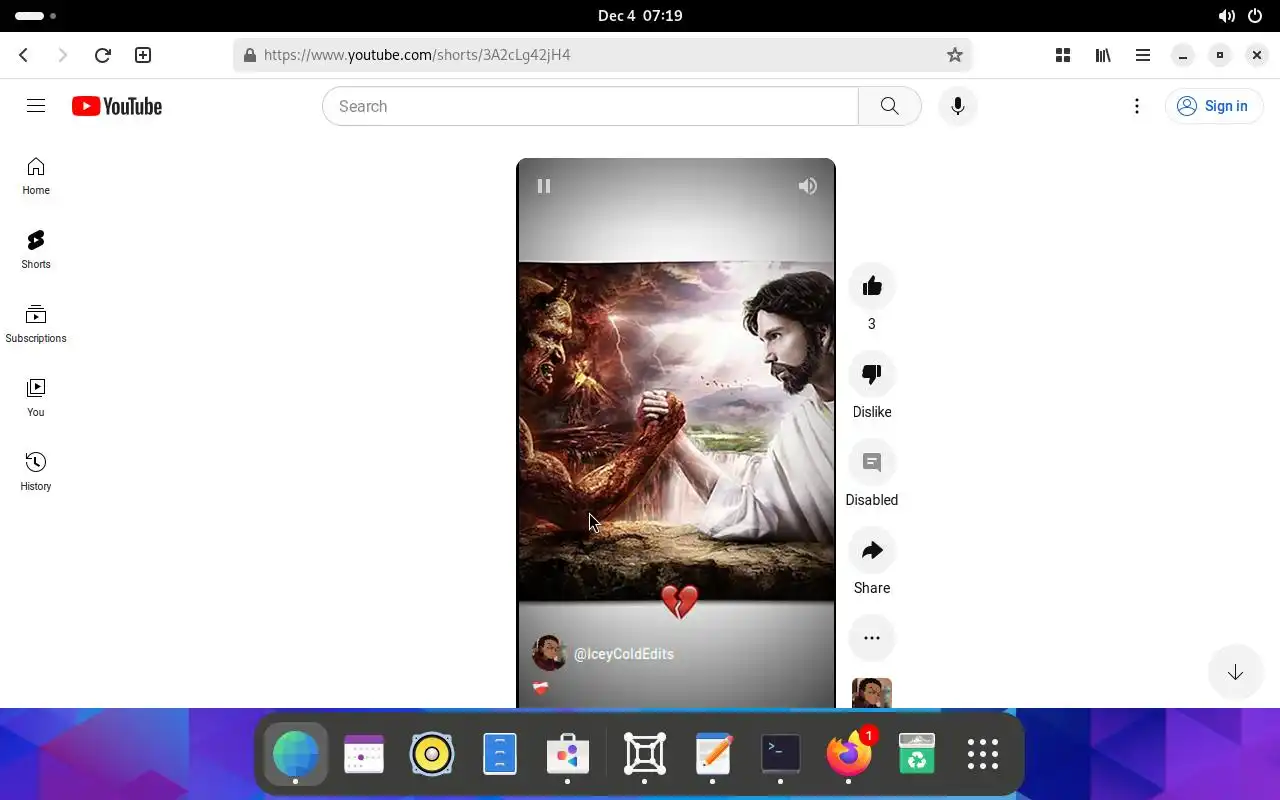Screen dimensions: 1280x800
Task: Open History in sidebar
Action: tap(36, 472)
